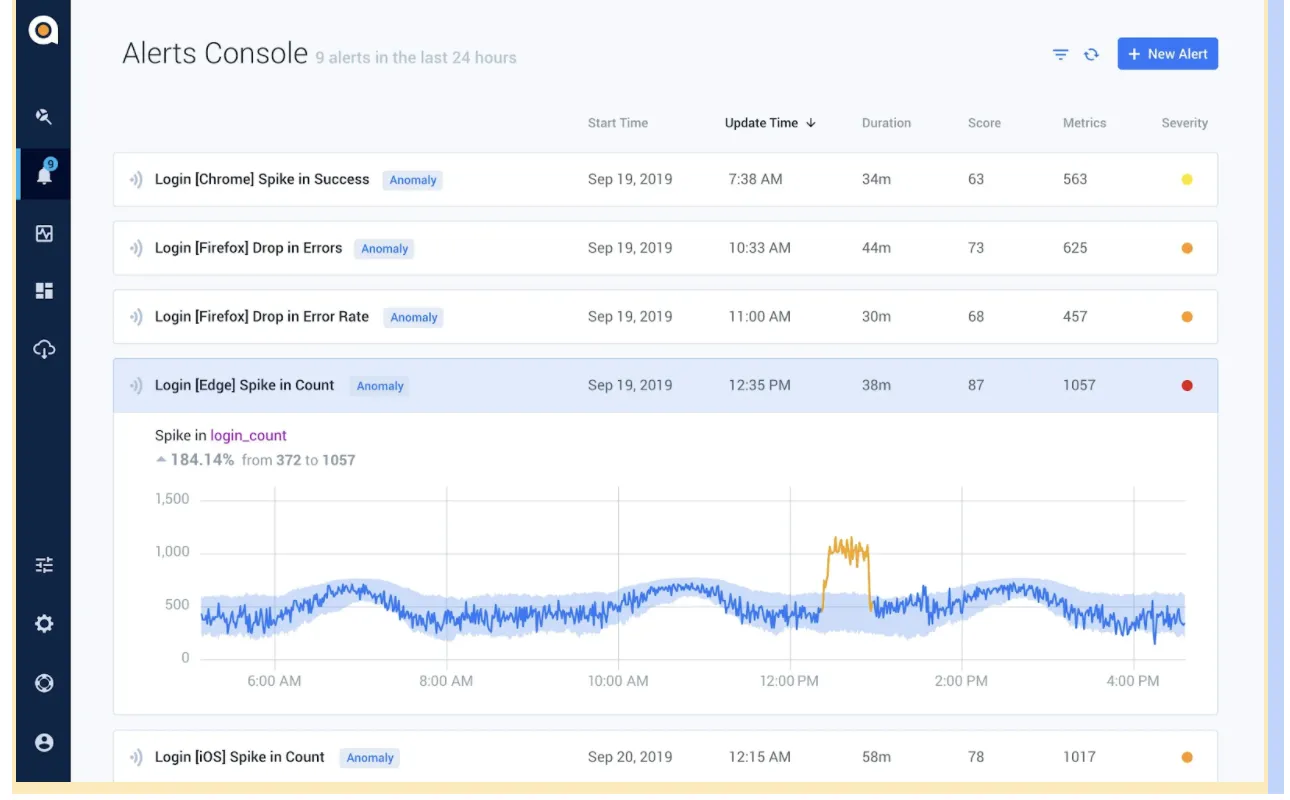Open the dashboards grid sidebar icon

(x=44, y=291)
